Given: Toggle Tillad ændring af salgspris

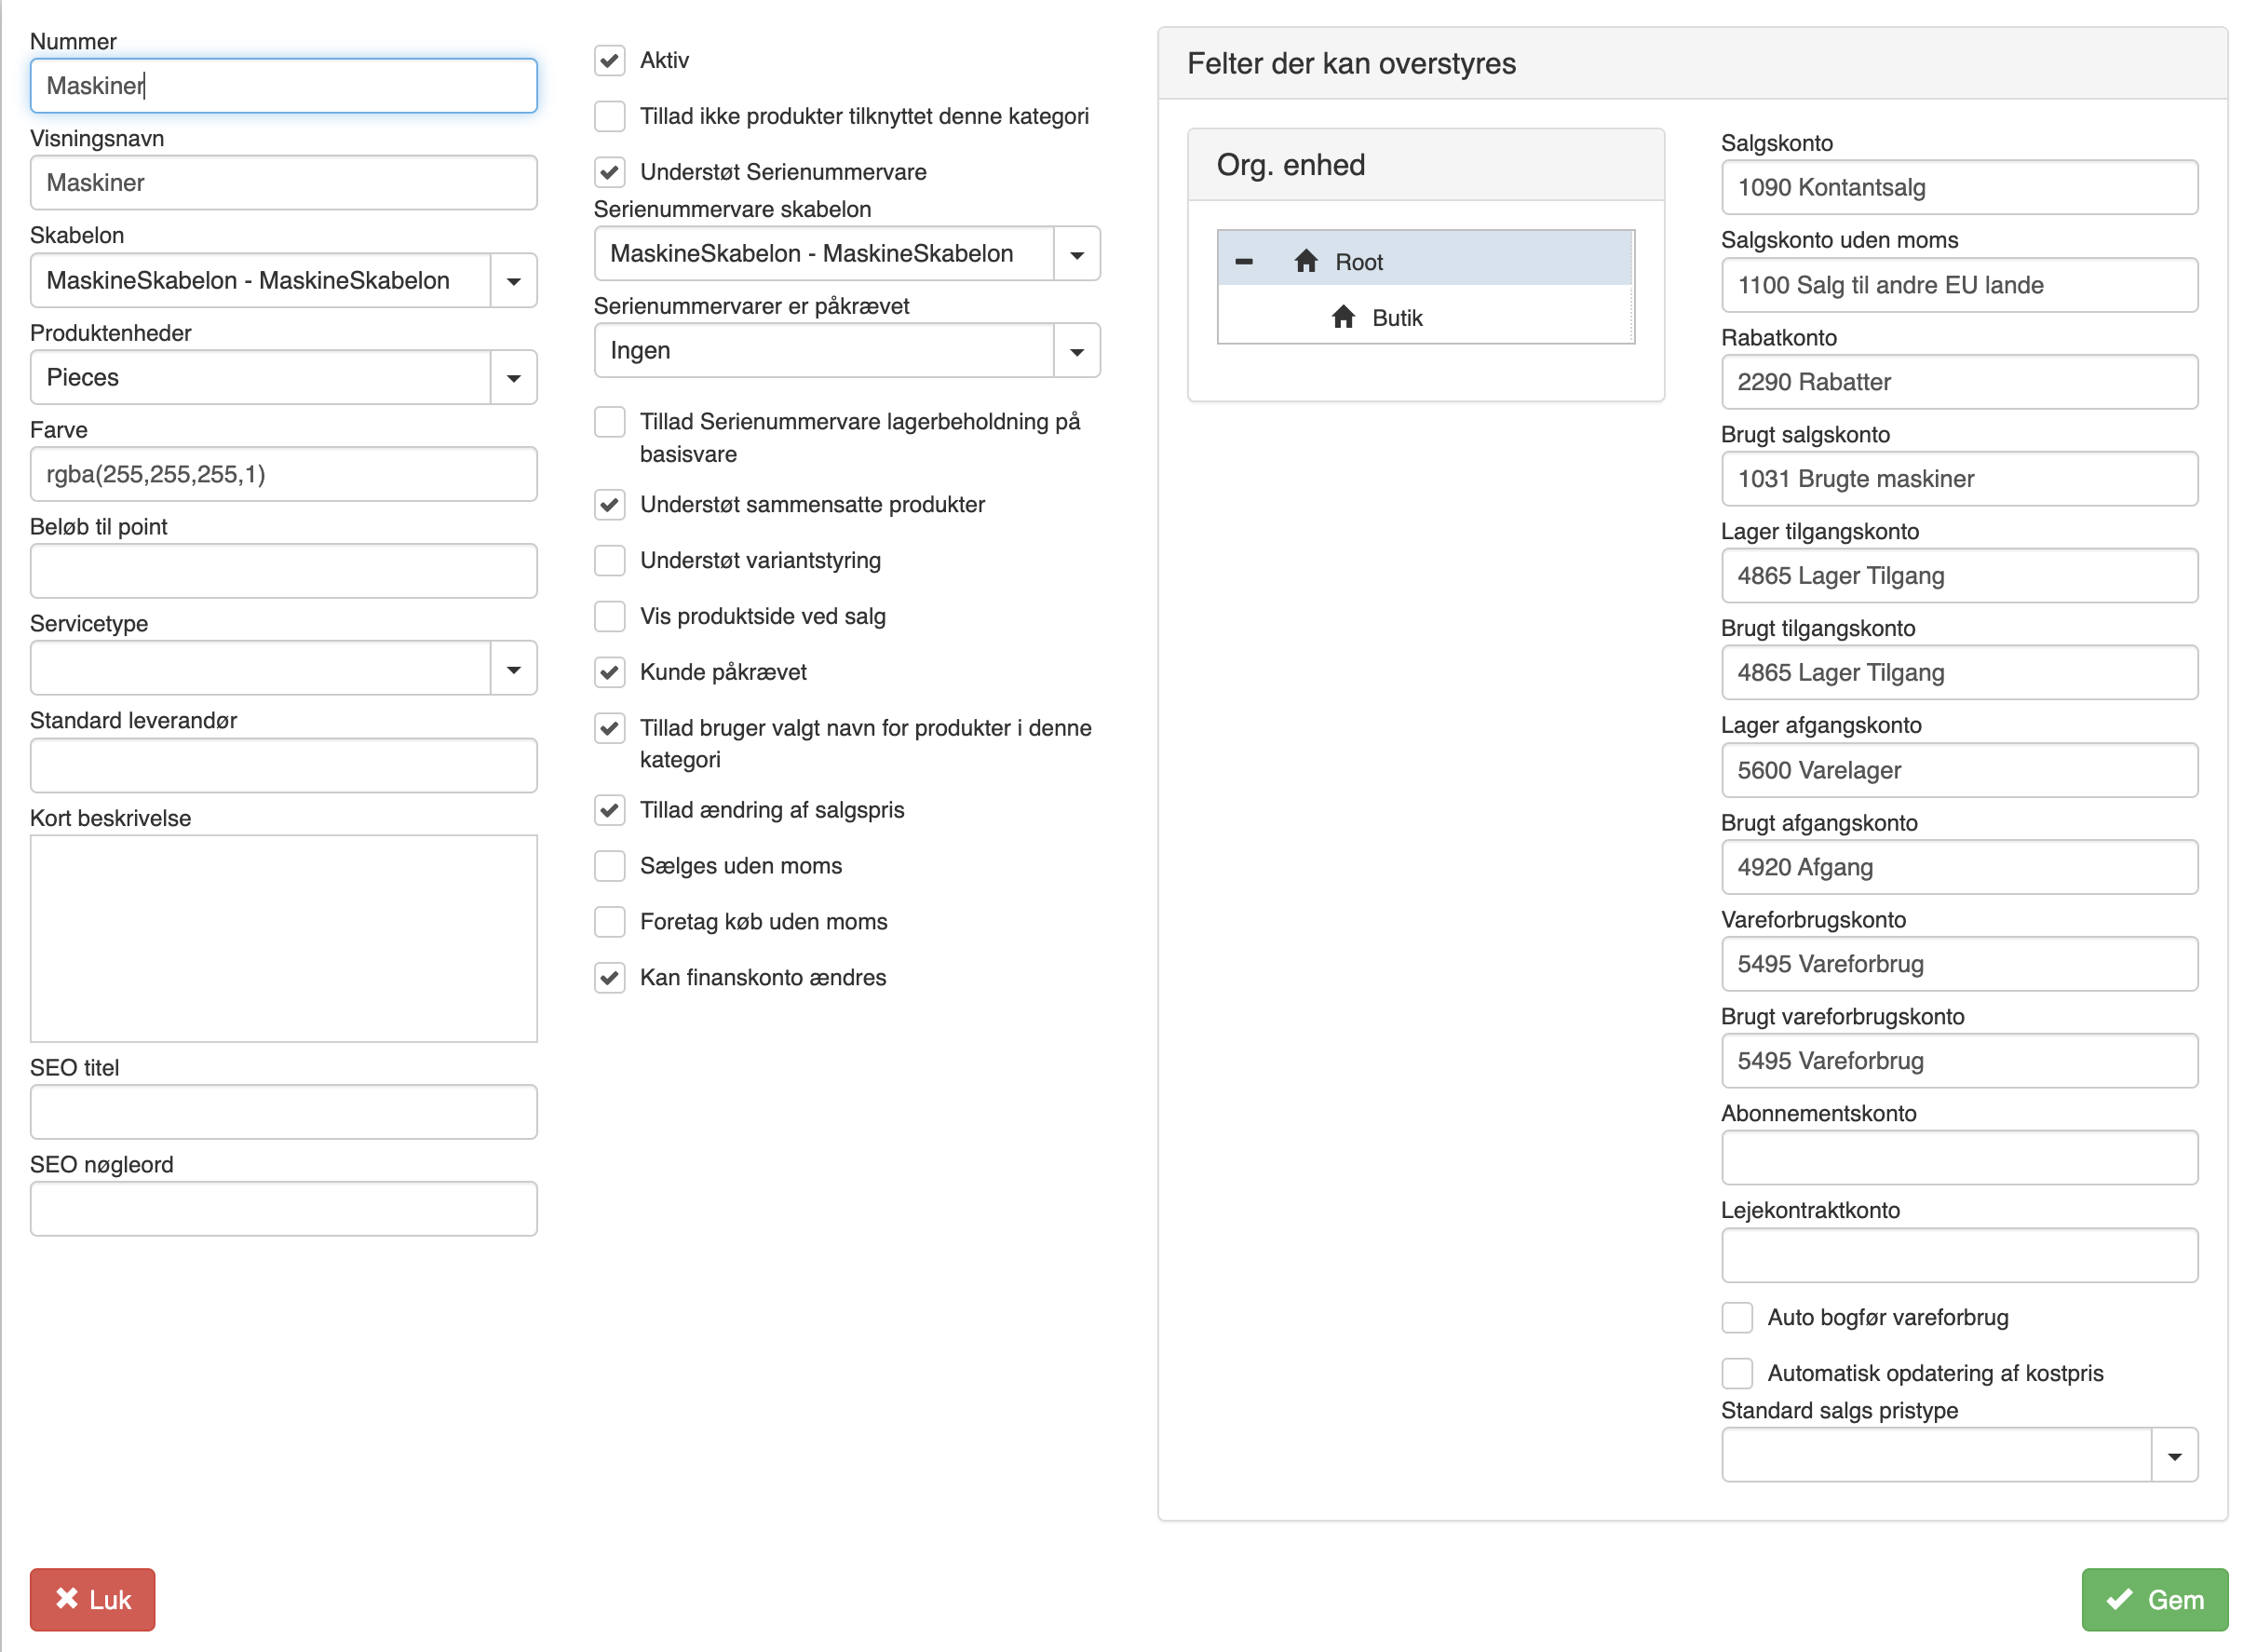Looking at the screenshot, I should [610, 810].
